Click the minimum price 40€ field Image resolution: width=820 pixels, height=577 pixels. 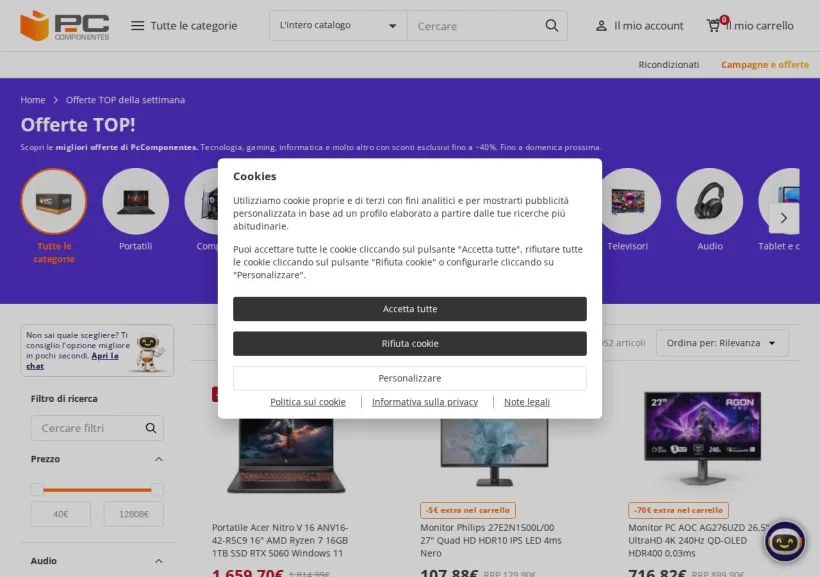(x=61, y=514)
